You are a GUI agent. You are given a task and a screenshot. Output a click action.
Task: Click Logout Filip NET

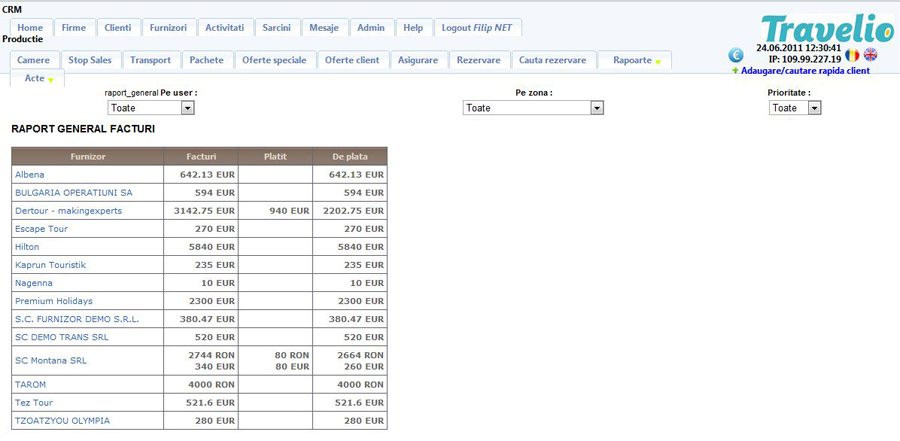click(x=477, y=28)
